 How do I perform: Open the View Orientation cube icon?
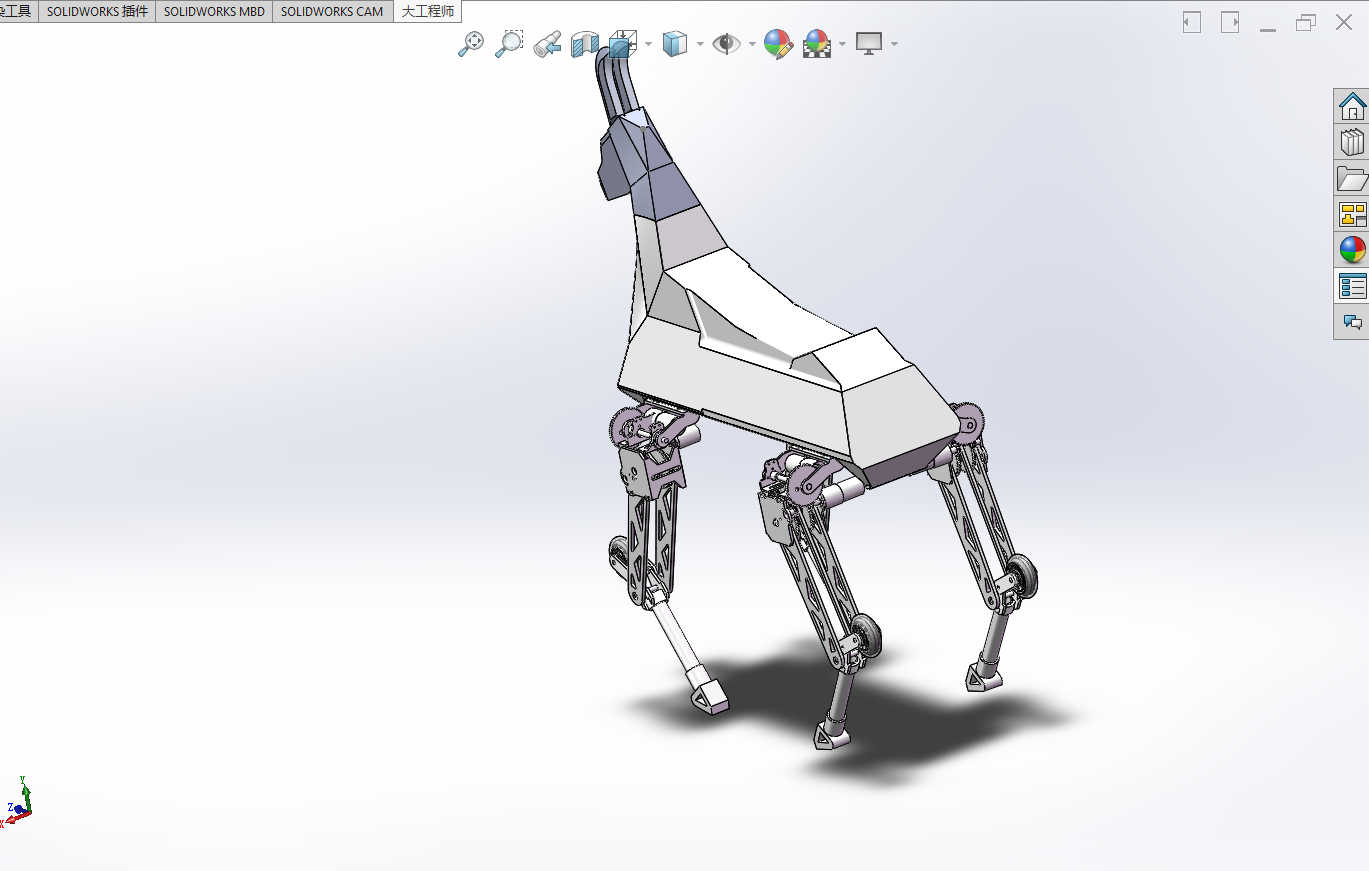coord(622,43)
